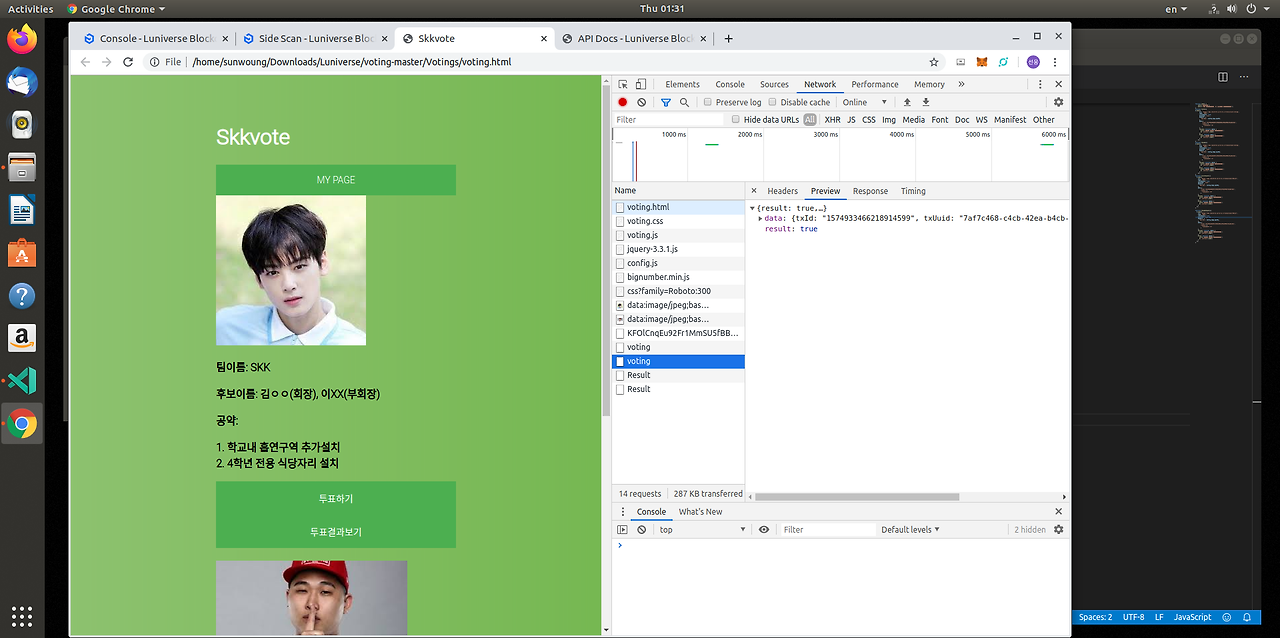Open Firefox from the Ubuntu dock
1280x638 pixels.
pos(21,39)
